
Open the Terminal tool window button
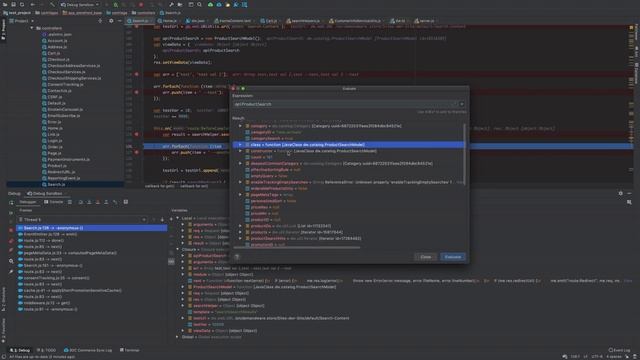coord(129,350)
